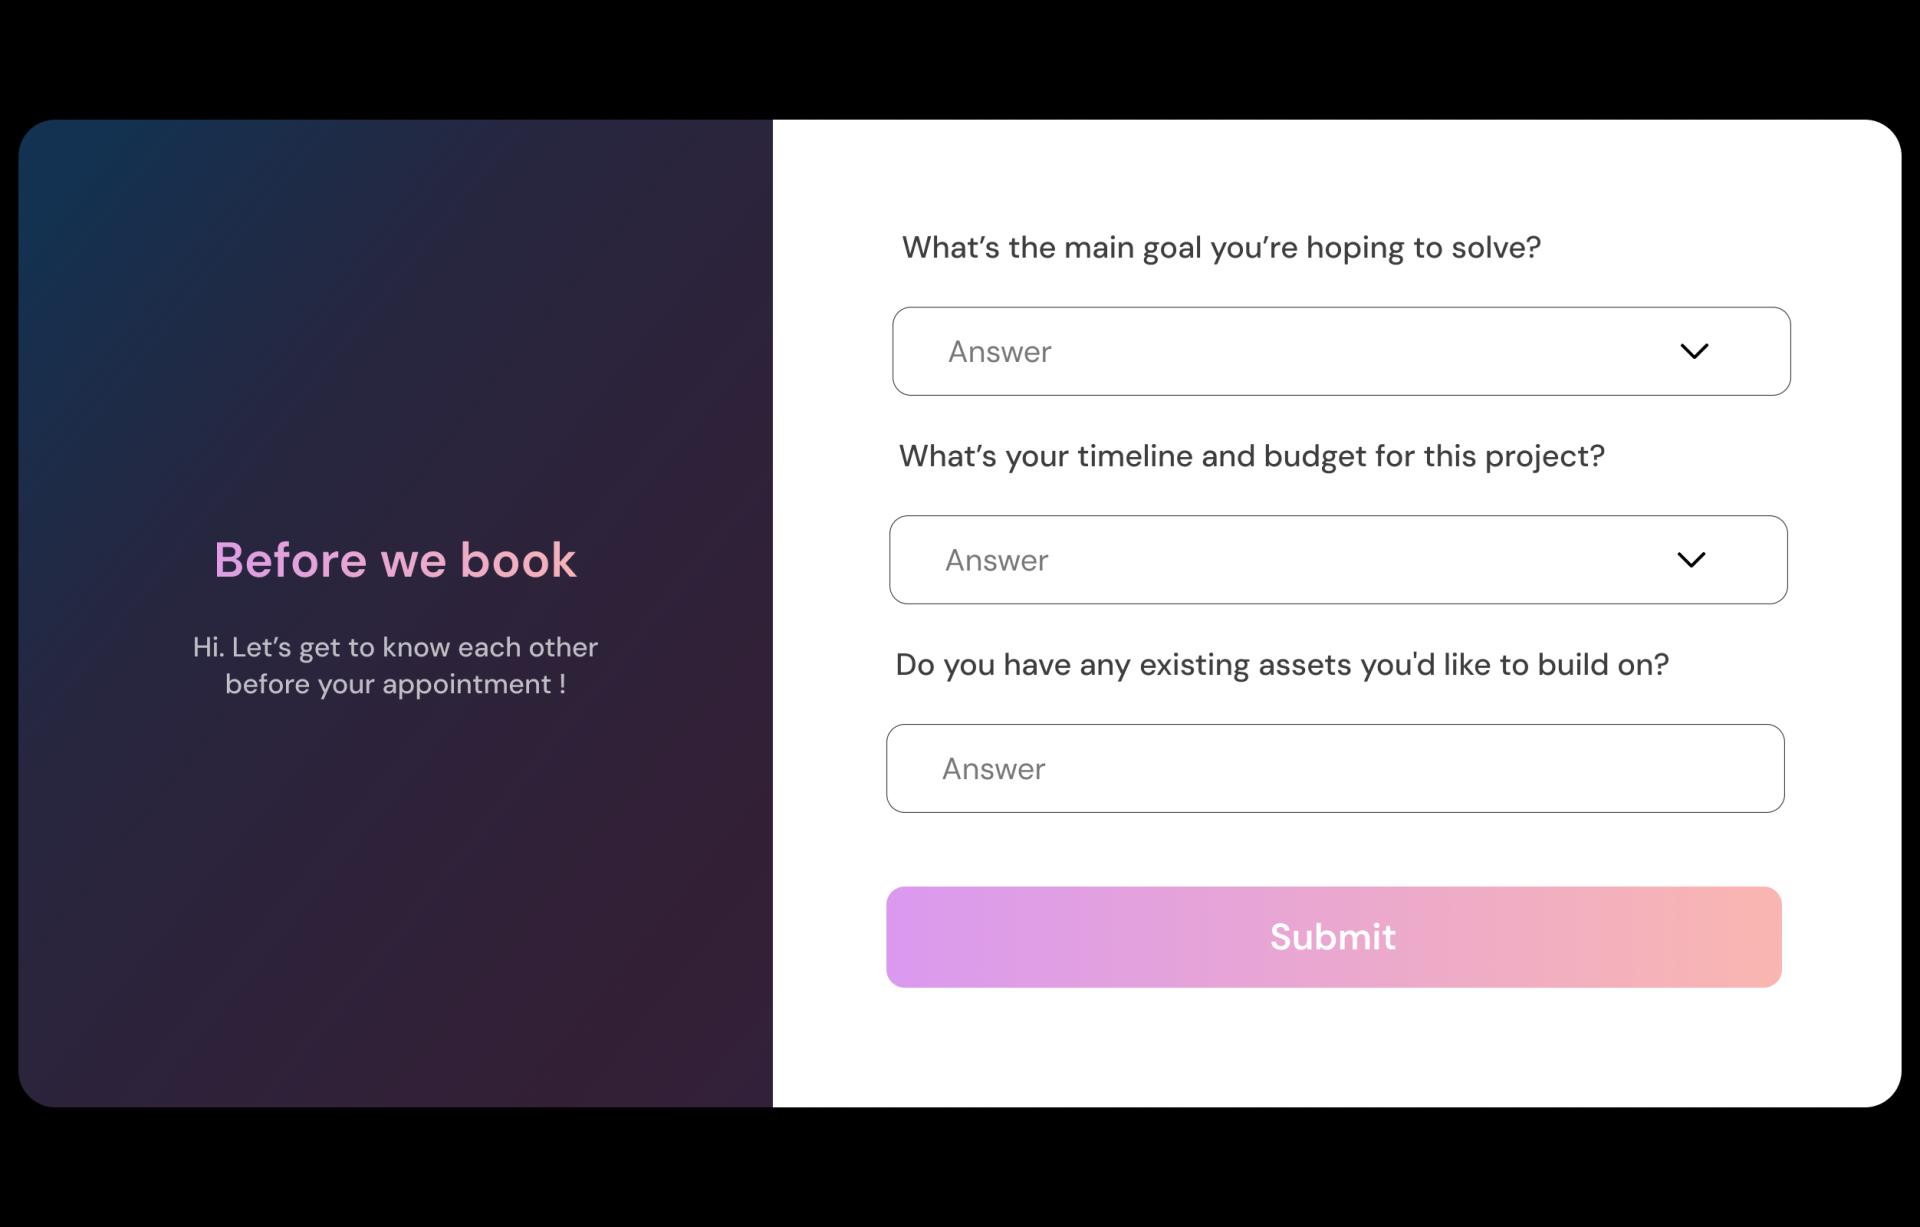Click the "Answer" placeholder in the existing assets field
Image resolution: width=1920 pixels, height=1227 pixels.
coord(993,769)
